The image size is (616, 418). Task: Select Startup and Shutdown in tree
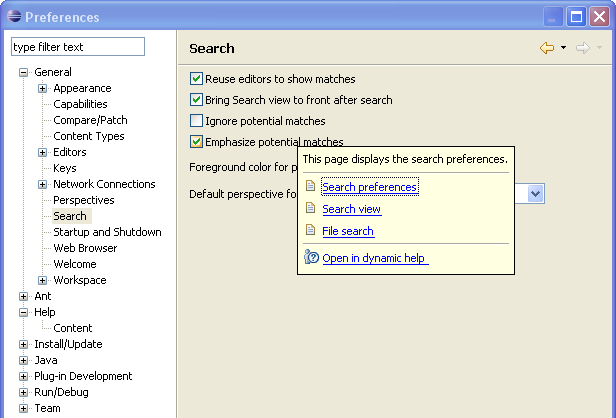click(x=107, y=232)
